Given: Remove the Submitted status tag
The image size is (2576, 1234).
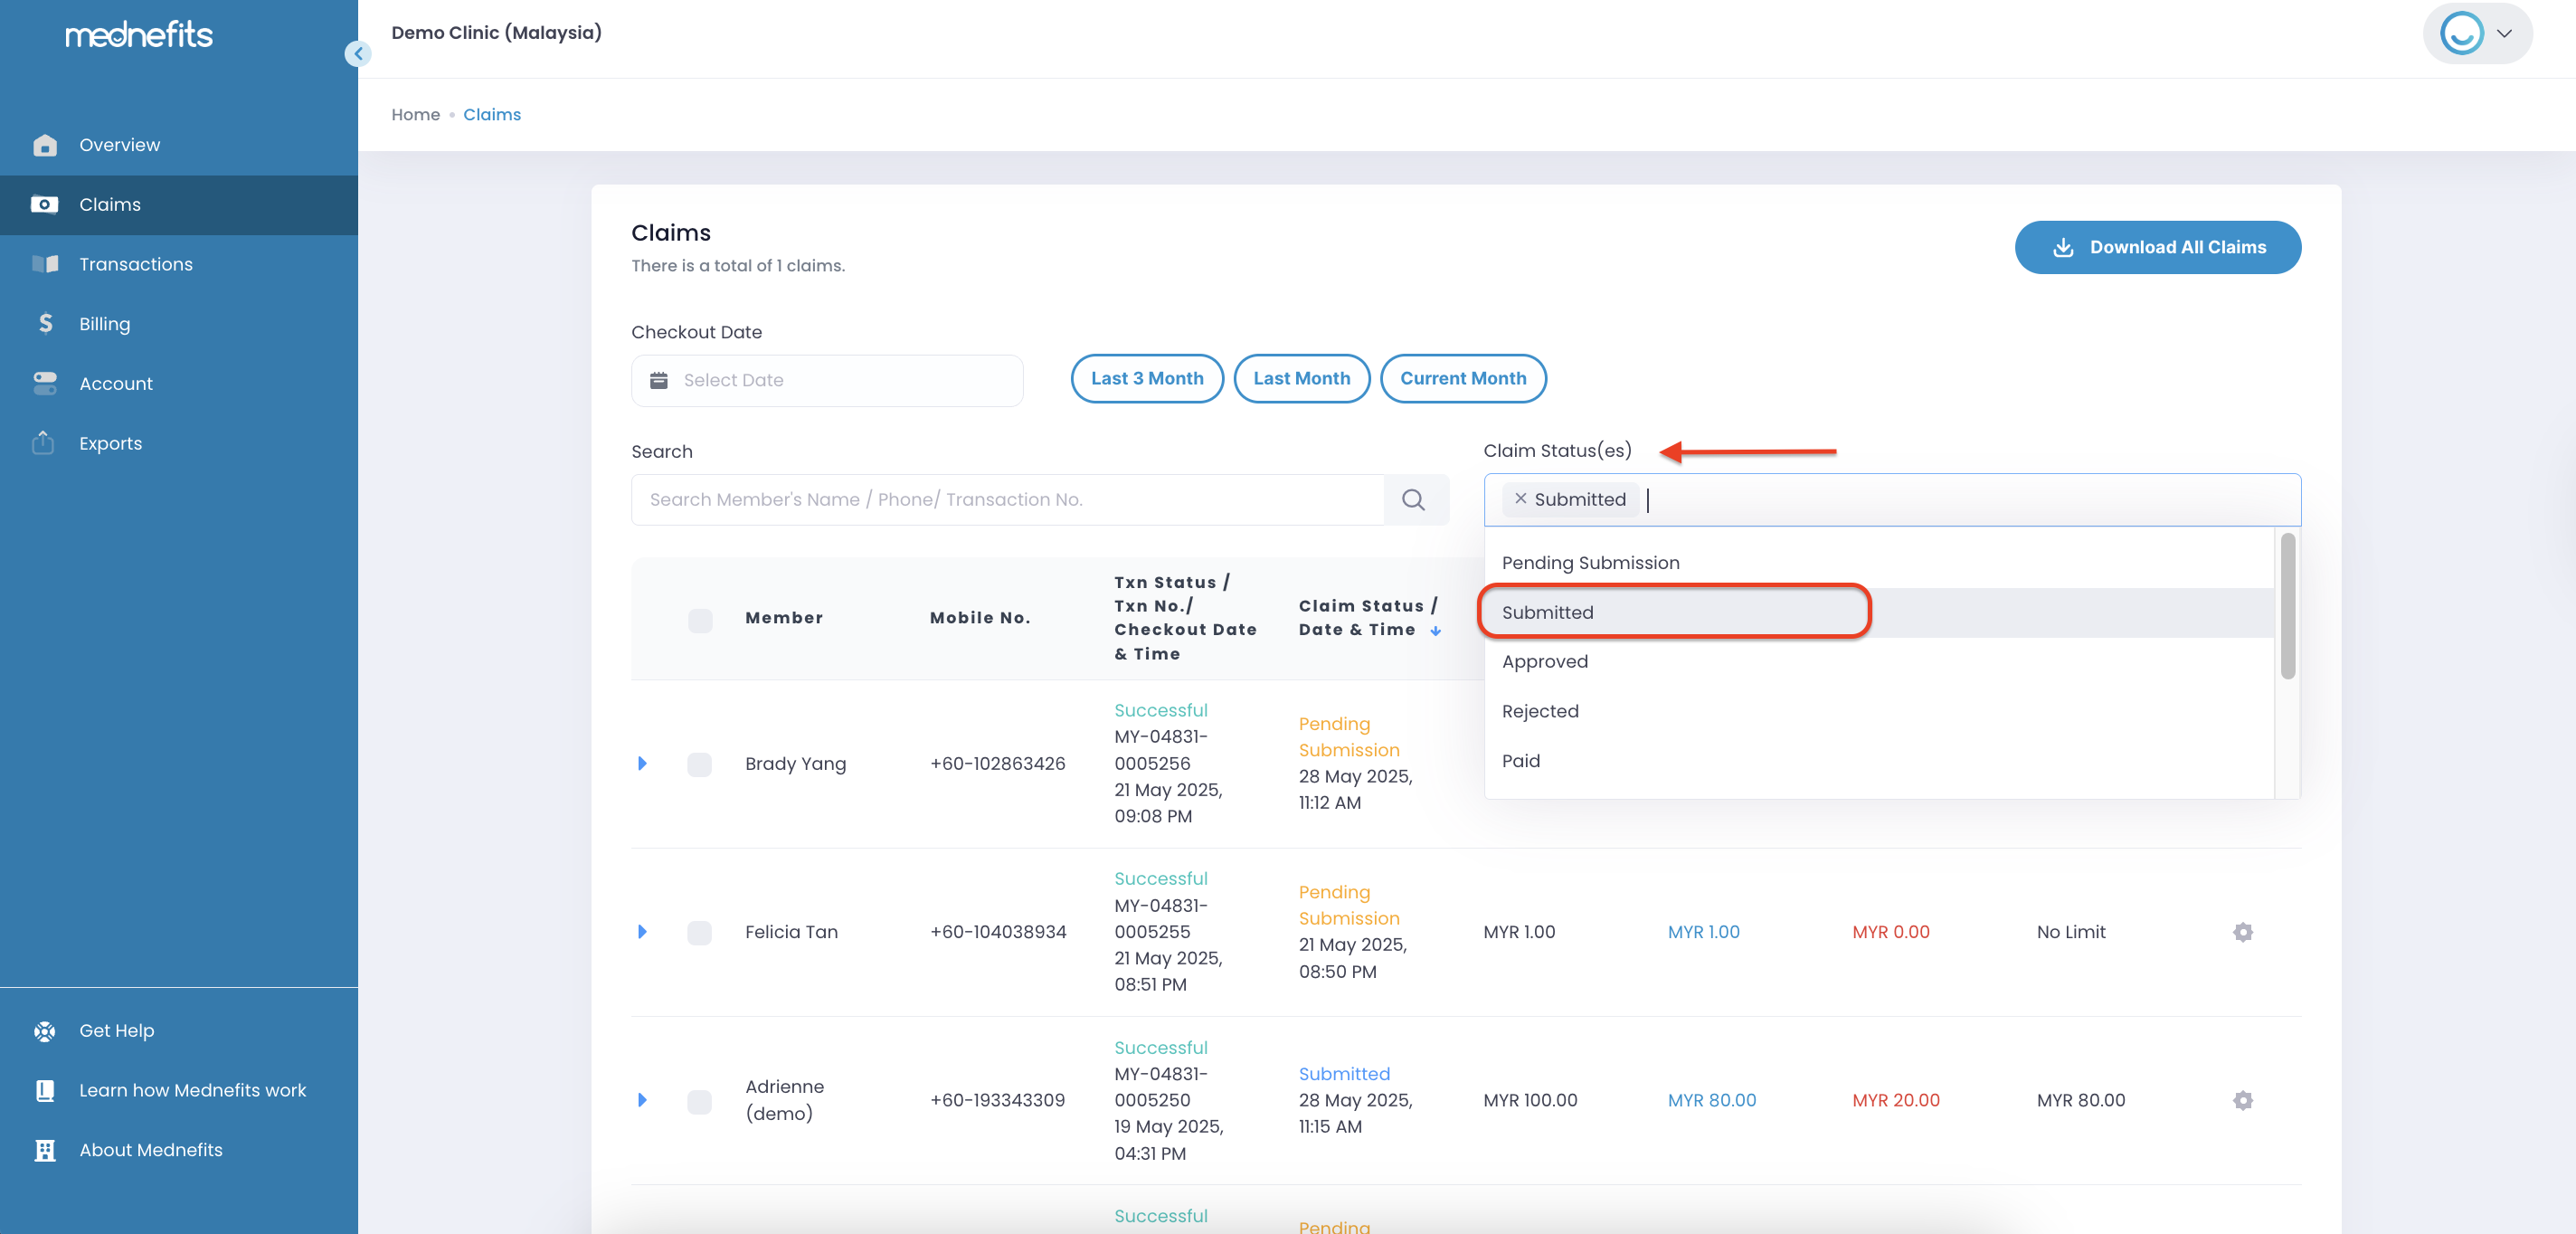Looking at the screenshot, I should tap(1520, 499).
